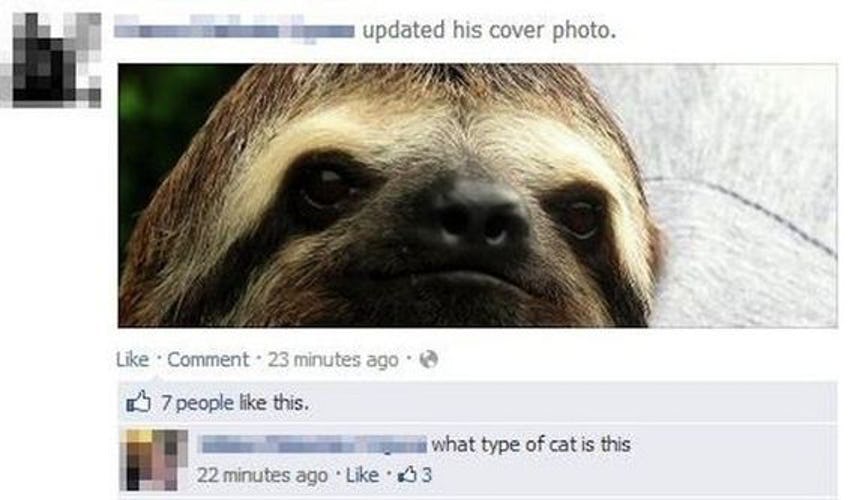Image resolution: width=855 pixels, height=500 pixels.
Task: Click the like count 3 on comment
Action: (426, 475)
